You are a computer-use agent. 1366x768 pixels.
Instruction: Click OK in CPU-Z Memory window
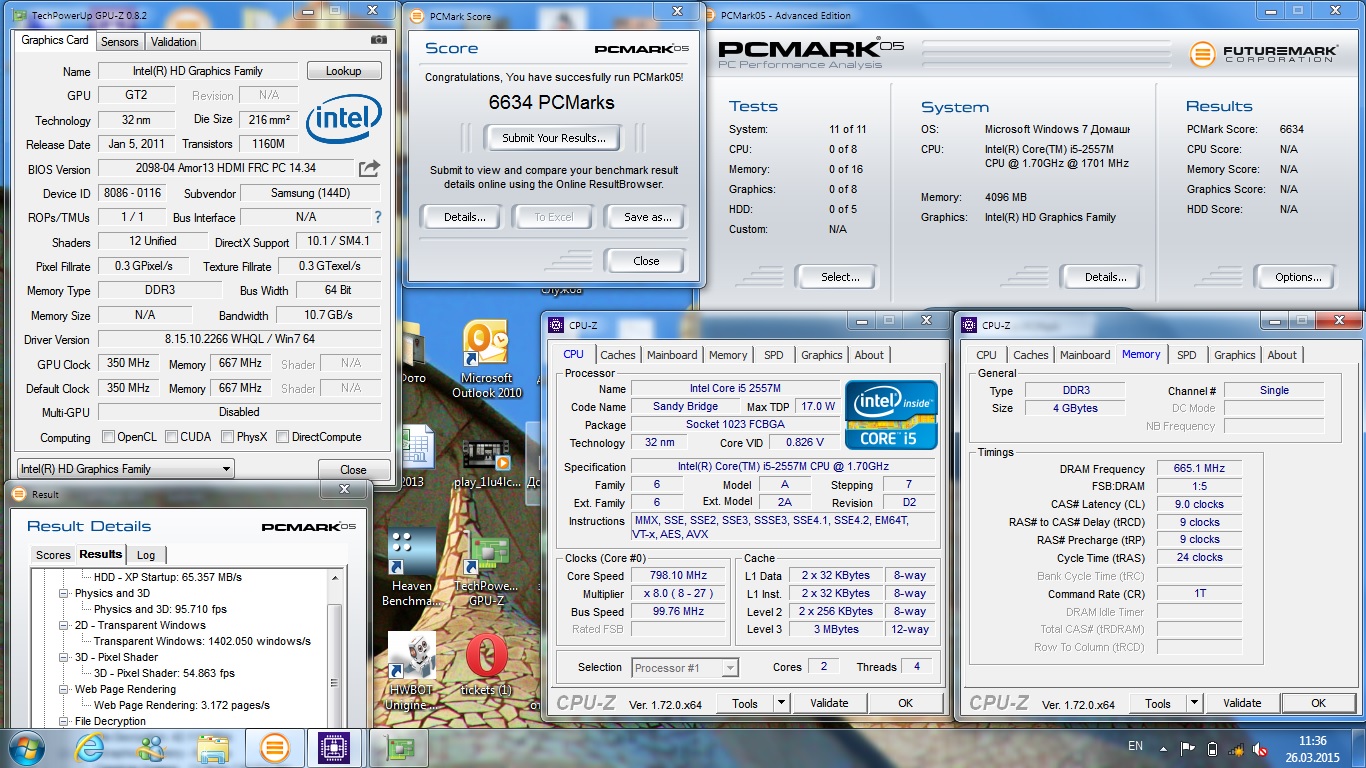1318,703
